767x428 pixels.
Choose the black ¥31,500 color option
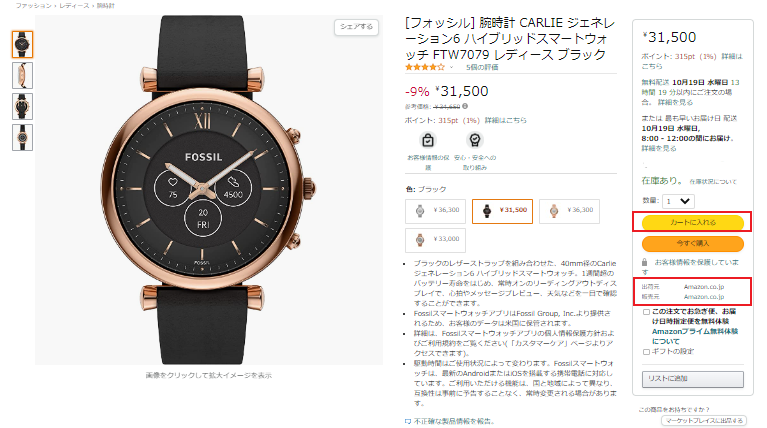tap(501, 210)
